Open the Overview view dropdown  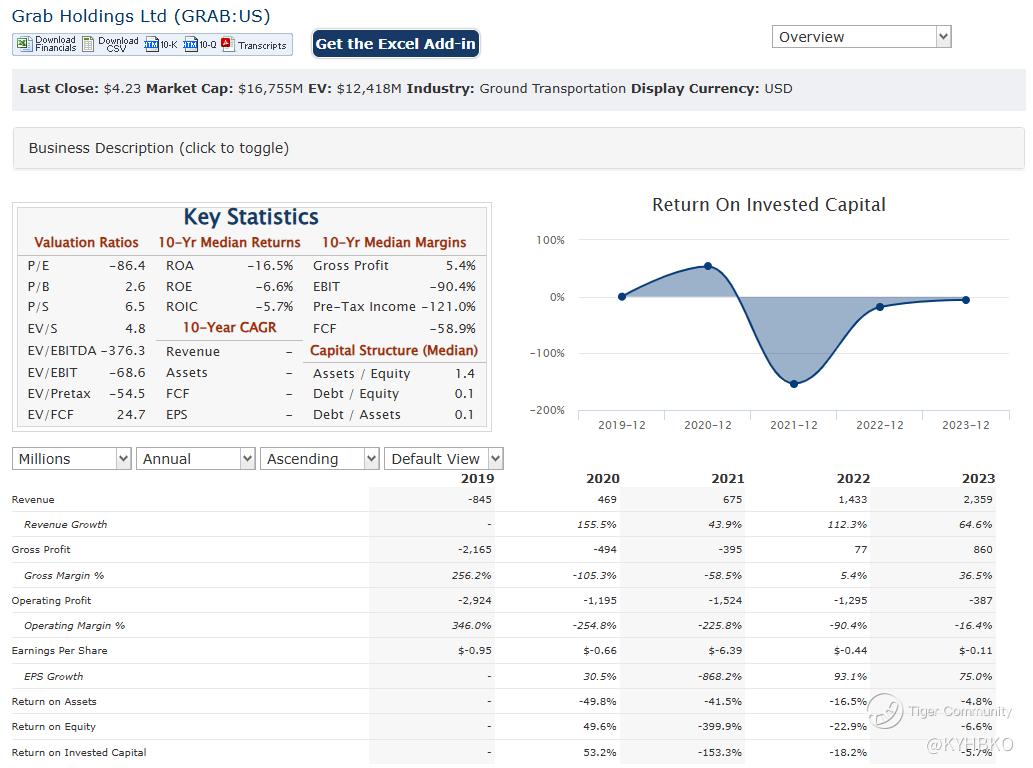click(861, 37)
